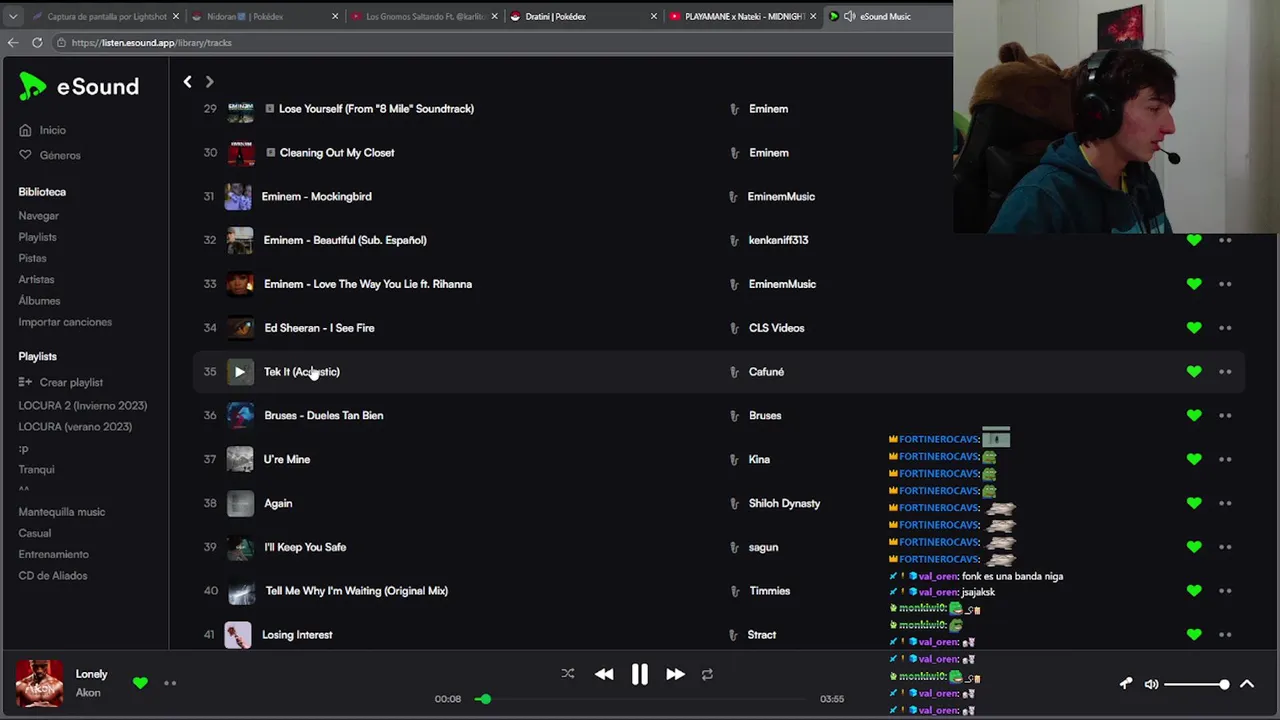
Task: Unlike Bruses - Dueles Tan Bien
Action: point(1194,415)
